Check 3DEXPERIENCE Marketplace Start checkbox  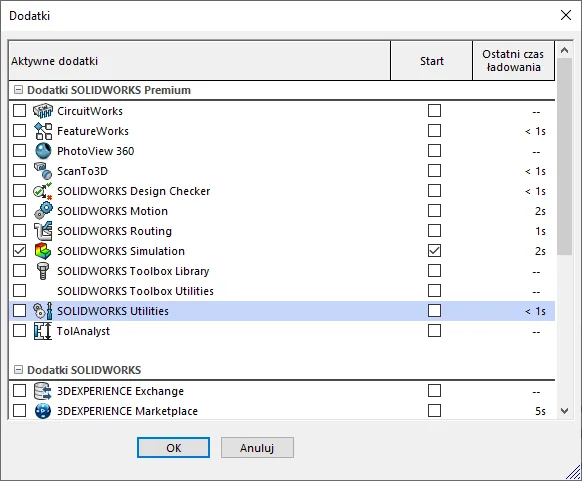[434, 411]
